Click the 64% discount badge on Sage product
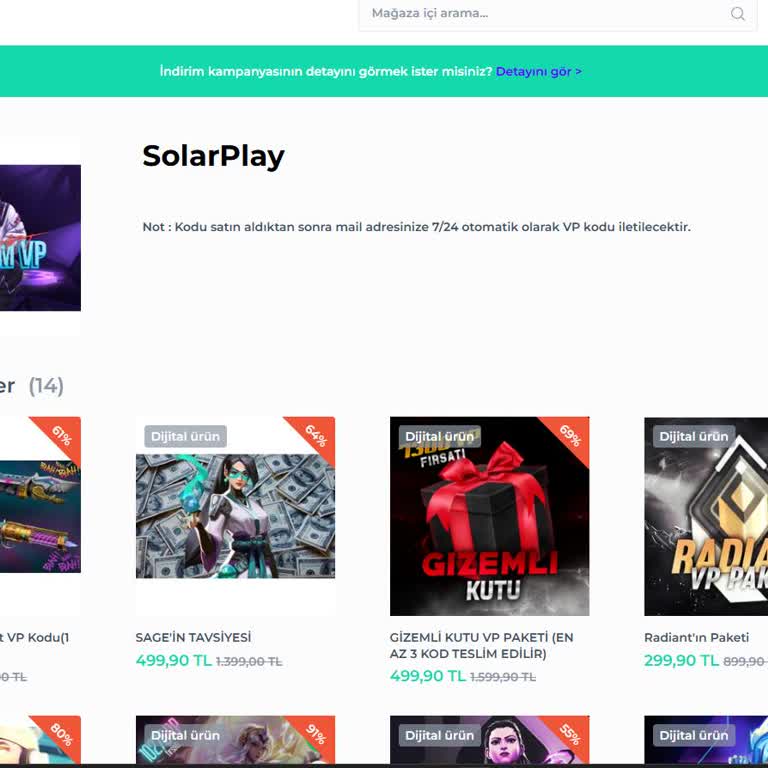768x768 pixels. coord(315,435)
